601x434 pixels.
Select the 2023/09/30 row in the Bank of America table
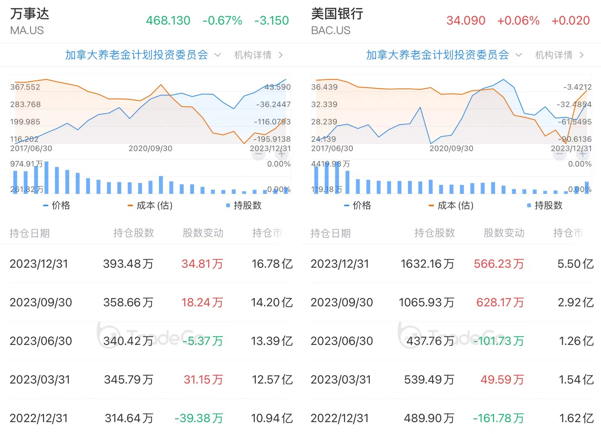(450, 302)
